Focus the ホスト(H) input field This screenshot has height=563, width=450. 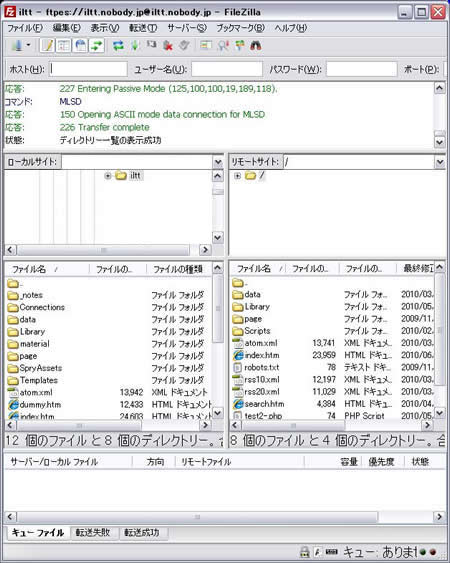pos(88,69)
